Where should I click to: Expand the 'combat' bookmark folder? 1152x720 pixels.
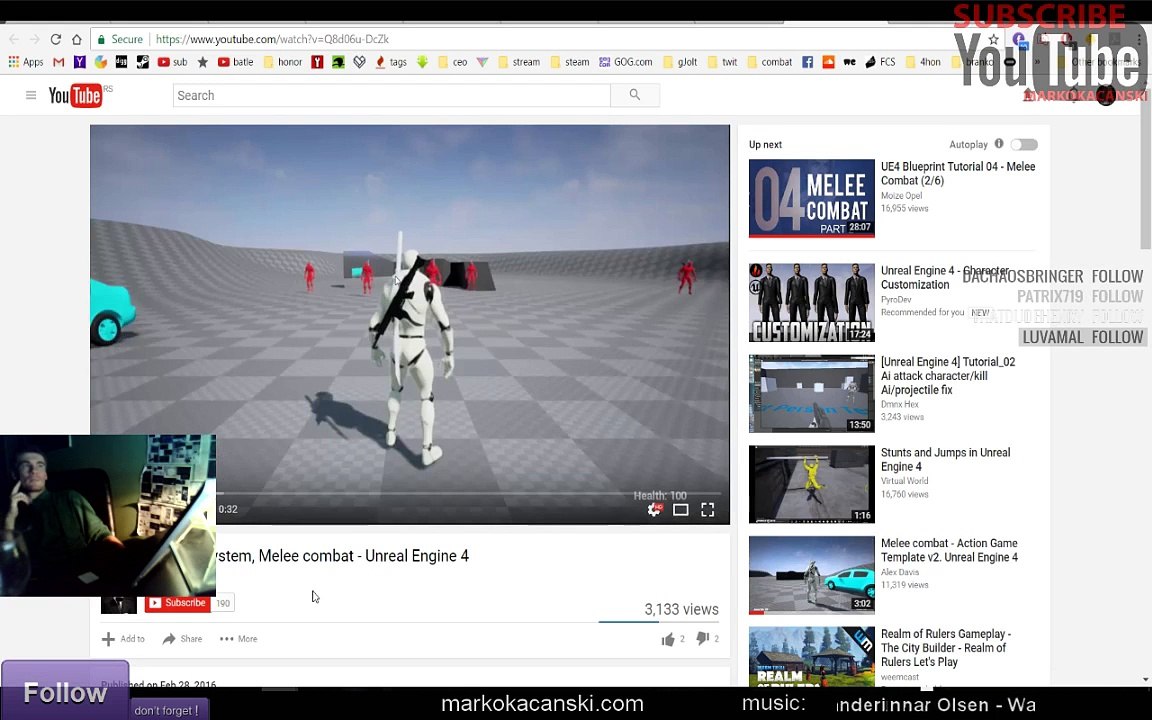tap(770, 62)
